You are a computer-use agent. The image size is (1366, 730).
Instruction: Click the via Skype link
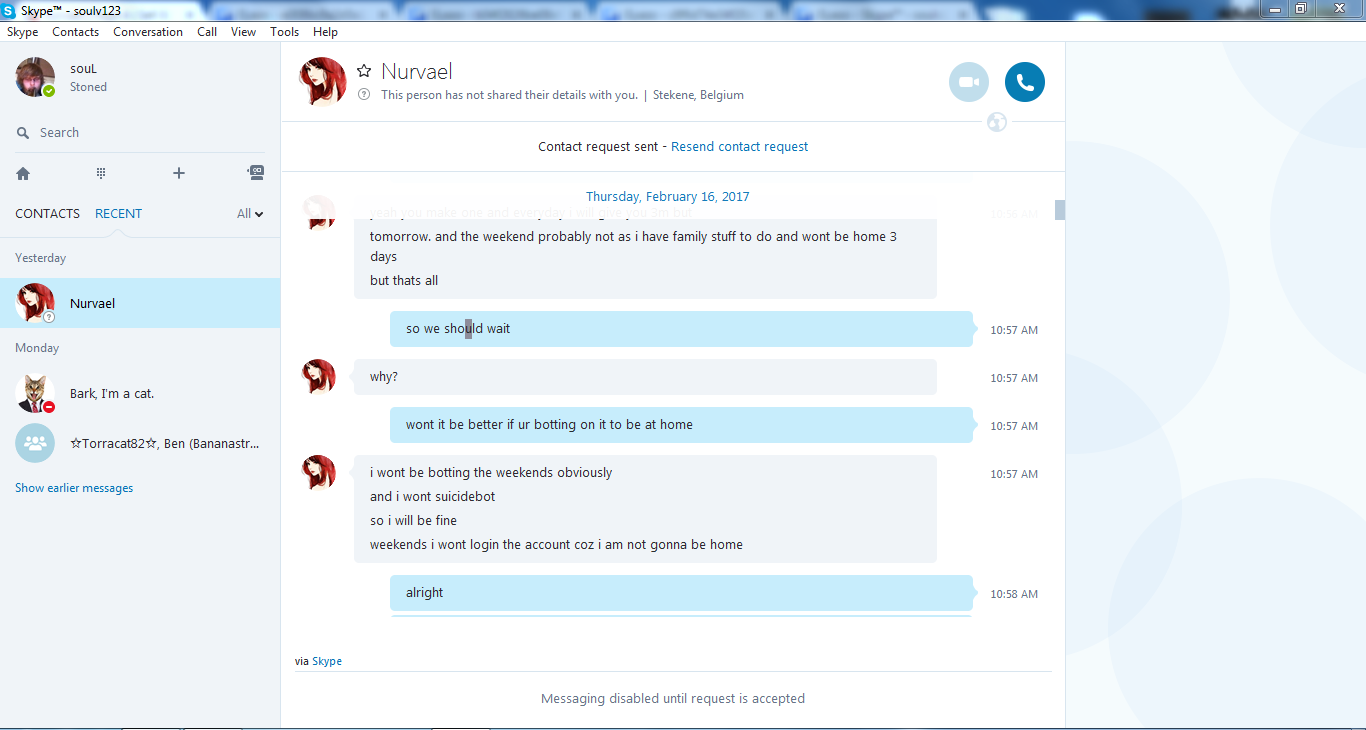point(327,661)
